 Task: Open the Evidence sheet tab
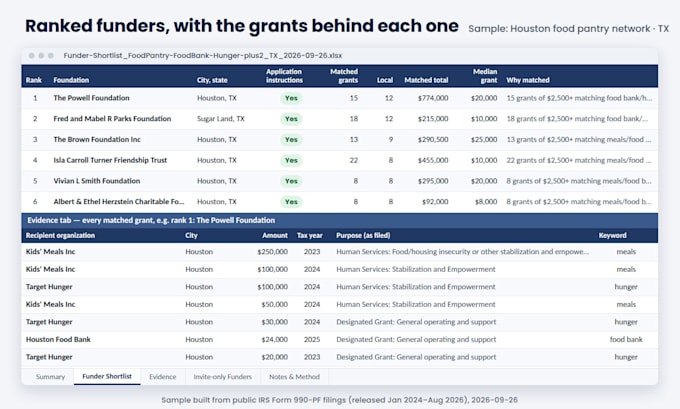click(163, 377)
